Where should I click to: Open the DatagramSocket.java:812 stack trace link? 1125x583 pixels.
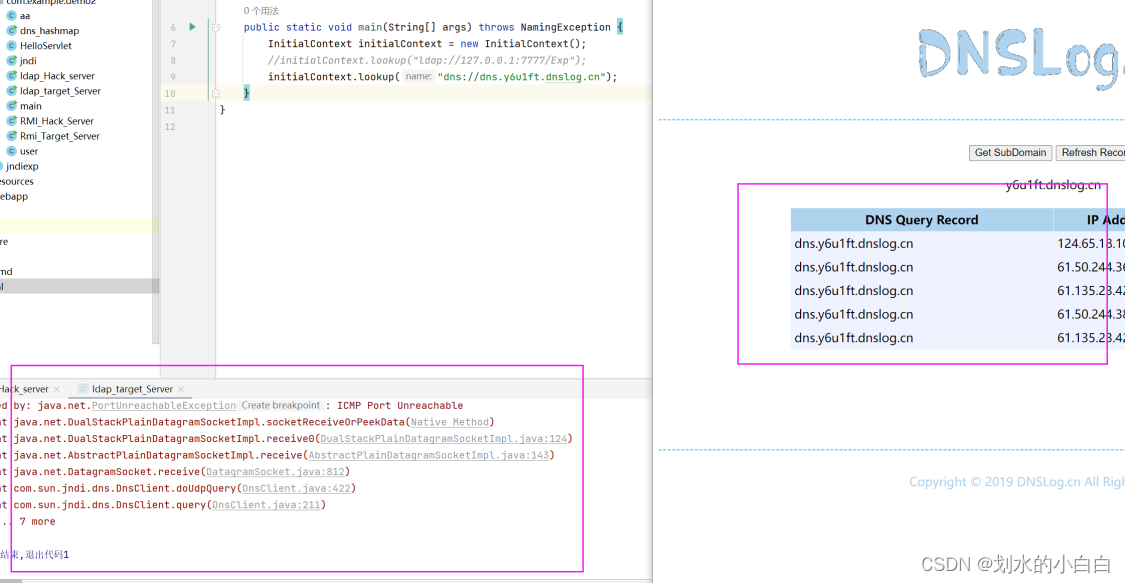click(276, 472)
